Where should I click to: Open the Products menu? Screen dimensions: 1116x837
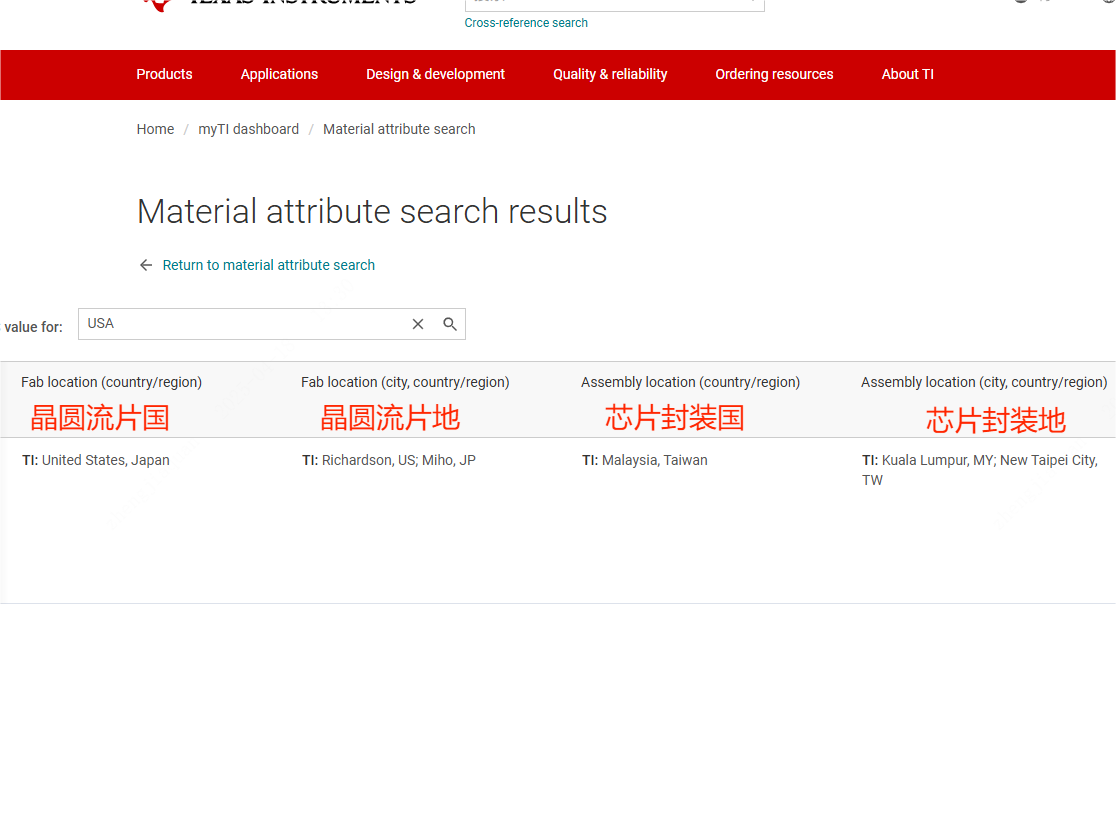(164, 74)
